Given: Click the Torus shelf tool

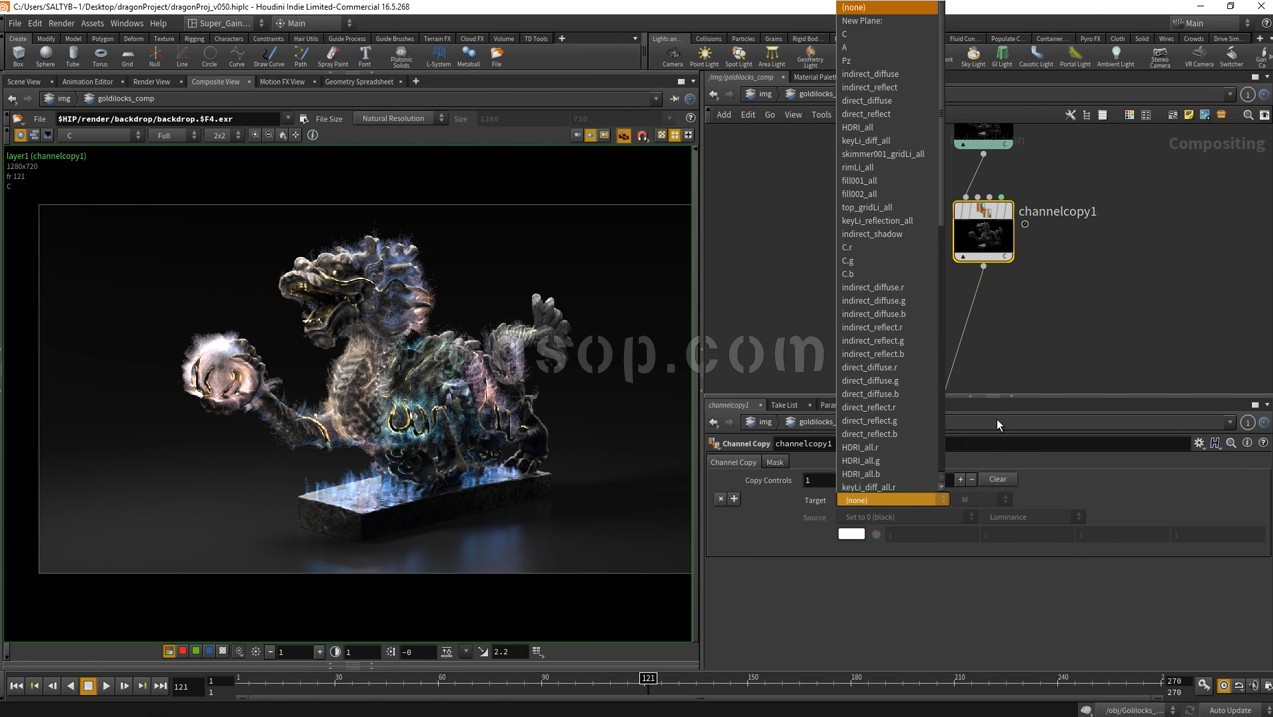Looking at the screenshot, I should click(100, 56).
